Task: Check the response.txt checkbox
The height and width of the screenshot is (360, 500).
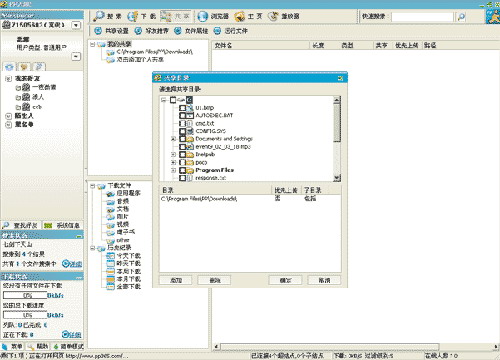Action: pos(182,178)
